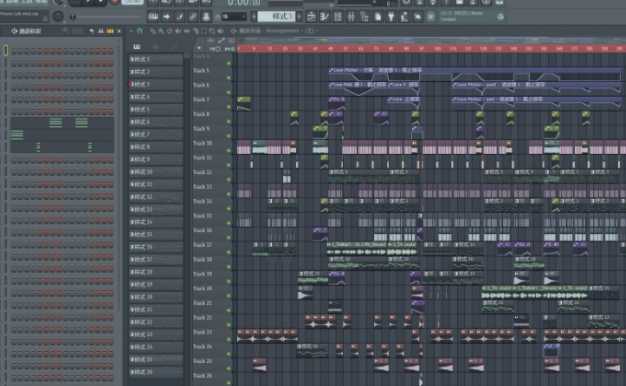Mute Track 5 via its green LED
The width and height of the screenshot is (626, 386).
tap(229, 78)
